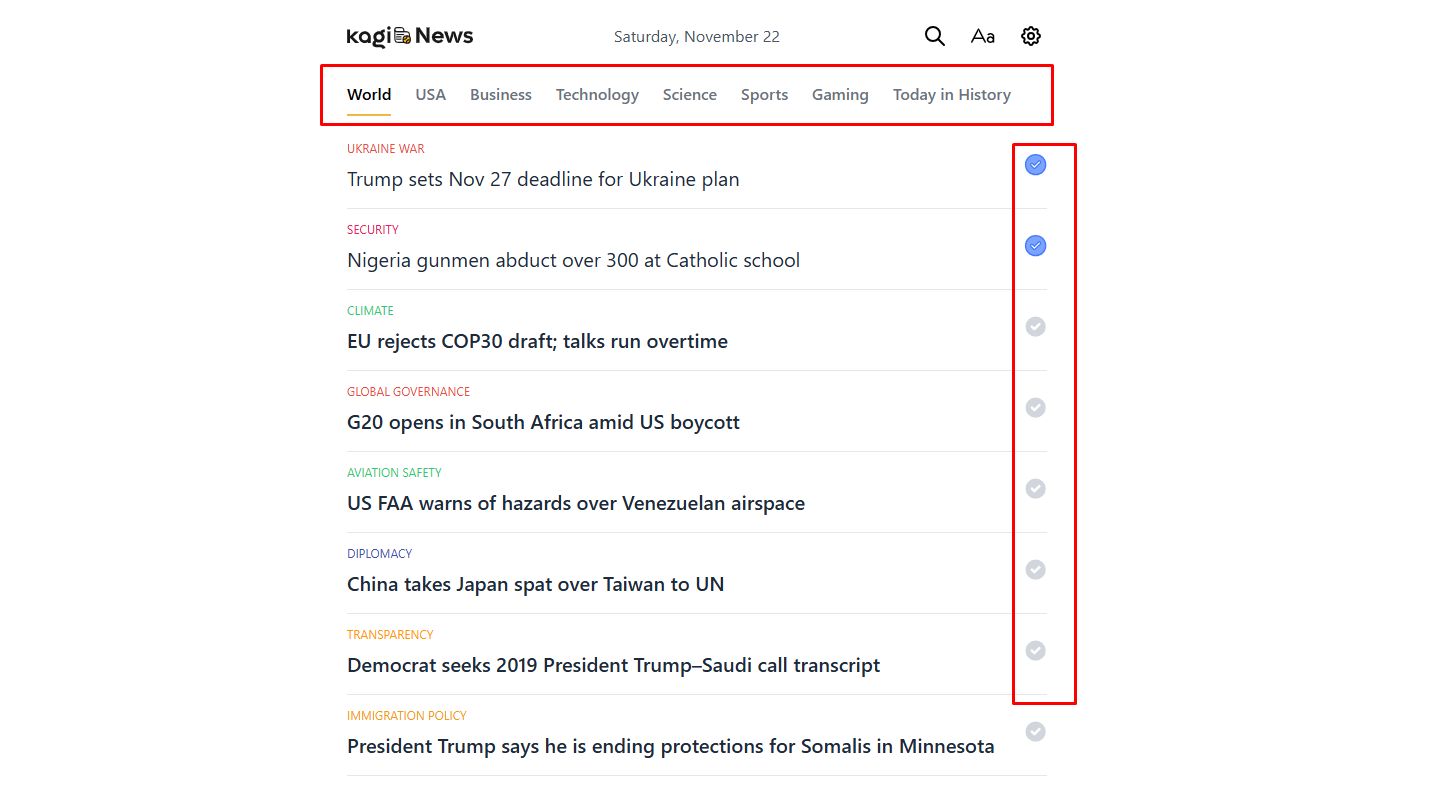1431x791 pixels.
Task: Select the Technology tab
Action: pos(597,94)
